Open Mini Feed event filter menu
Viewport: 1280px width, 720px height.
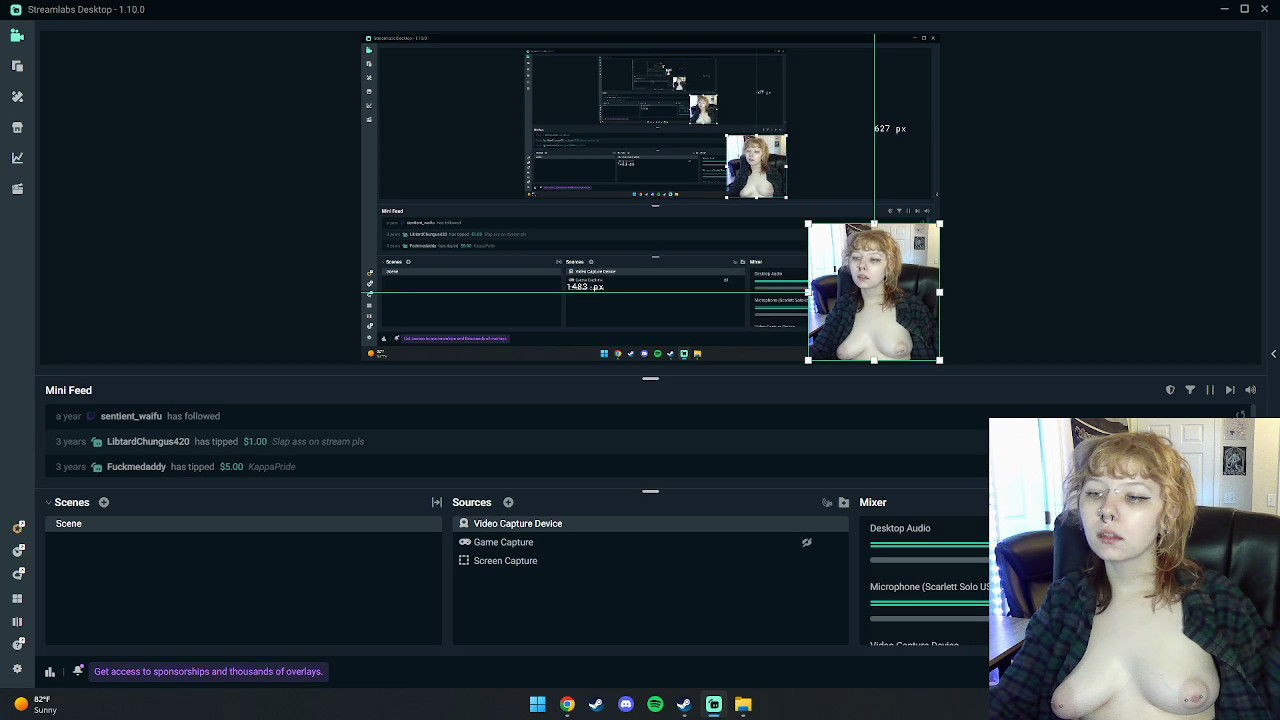(1190, 390)
